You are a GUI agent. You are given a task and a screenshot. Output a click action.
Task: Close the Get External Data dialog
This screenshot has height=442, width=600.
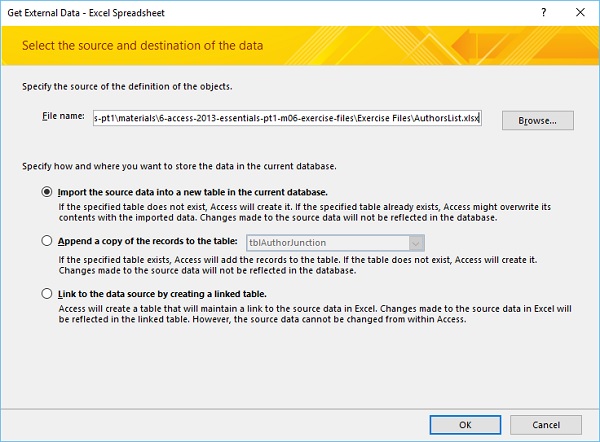pyautogui.click(x=580, y=12)
